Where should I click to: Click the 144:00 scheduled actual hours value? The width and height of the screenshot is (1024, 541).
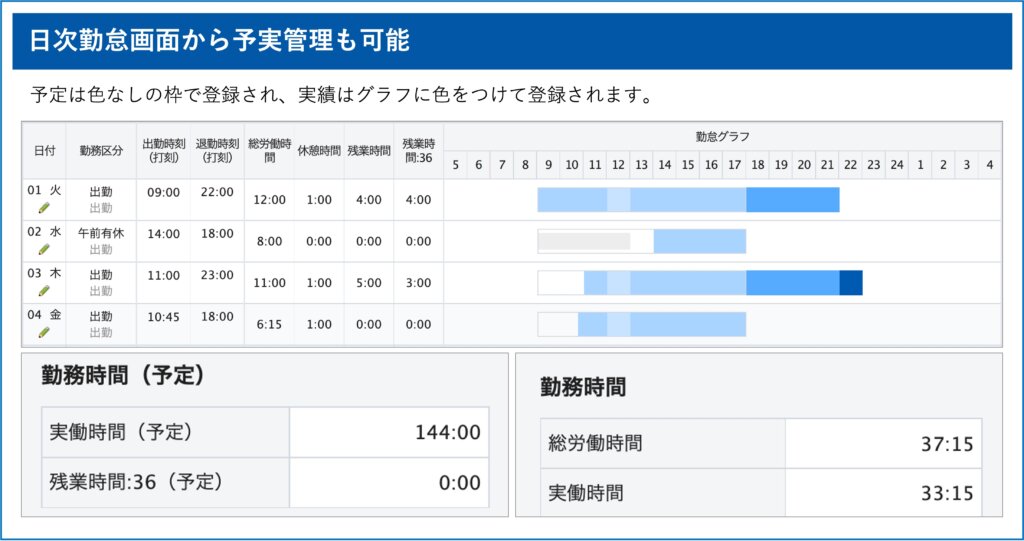(447, 433)
